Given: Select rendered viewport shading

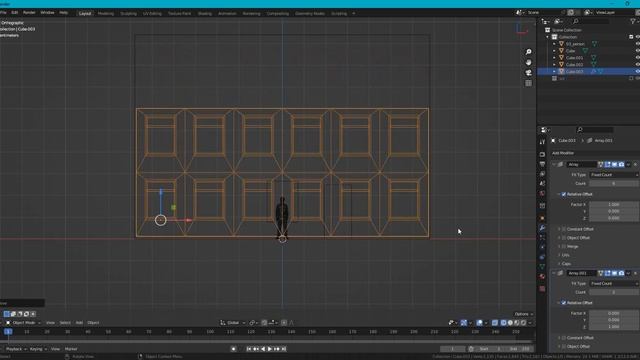Looking at the screenshot, I should tap(524, 323).
